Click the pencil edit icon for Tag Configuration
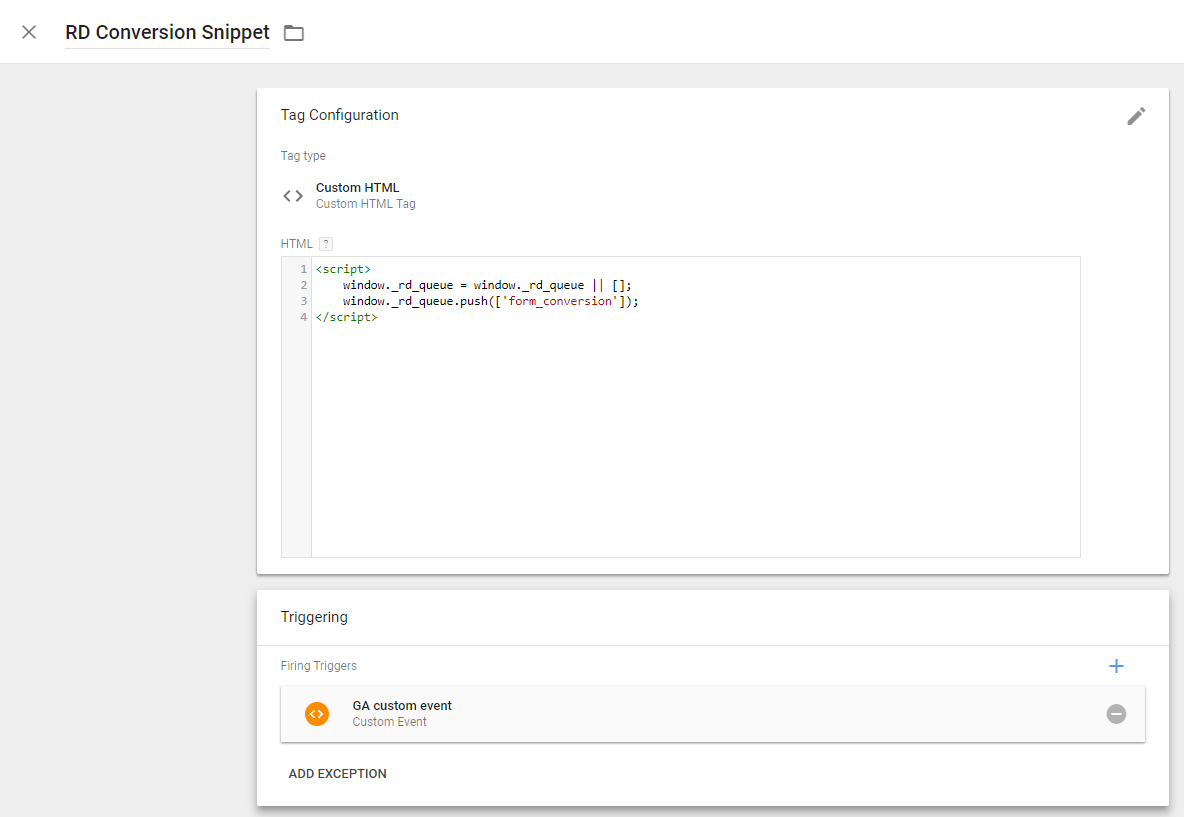Image resolution: width=1184 pixels, height=817 pixels. pos(1136,116)
